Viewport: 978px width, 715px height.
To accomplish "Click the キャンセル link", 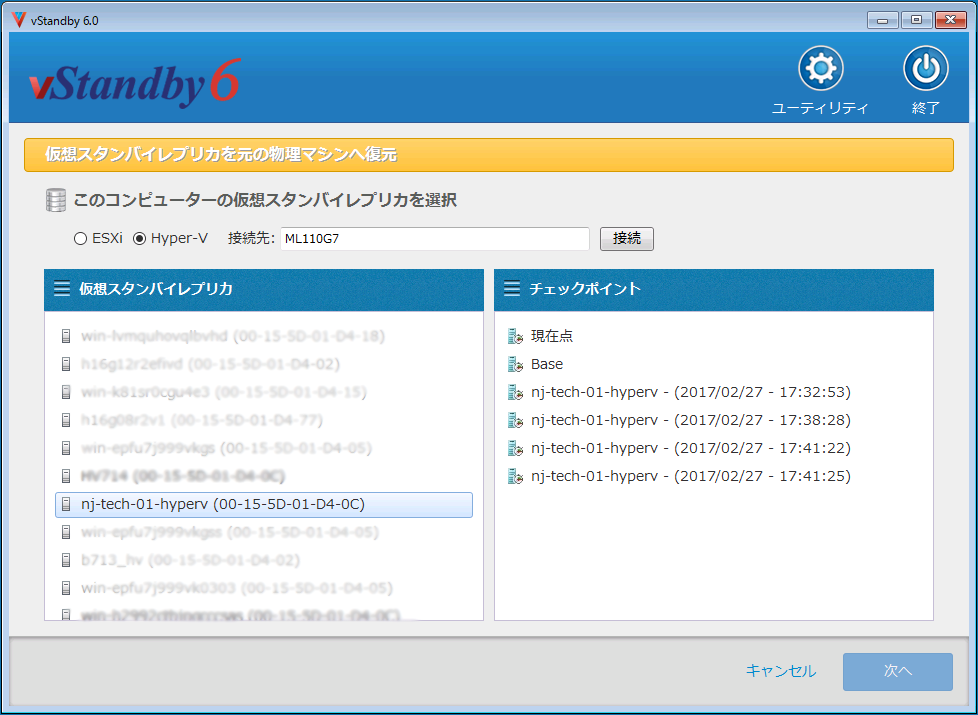I will tap(780, 671).
